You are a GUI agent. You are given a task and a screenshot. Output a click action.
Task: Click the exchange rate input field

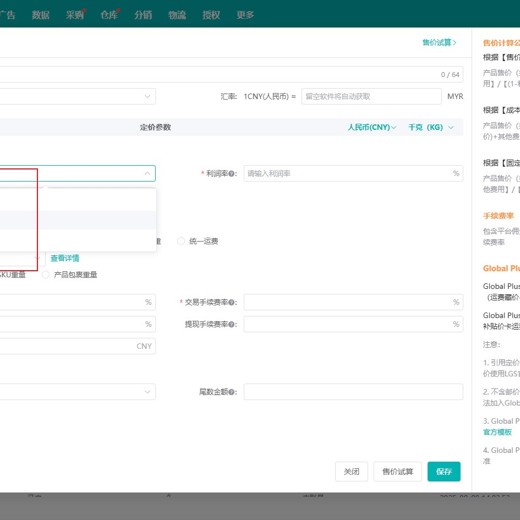[371, 96]
